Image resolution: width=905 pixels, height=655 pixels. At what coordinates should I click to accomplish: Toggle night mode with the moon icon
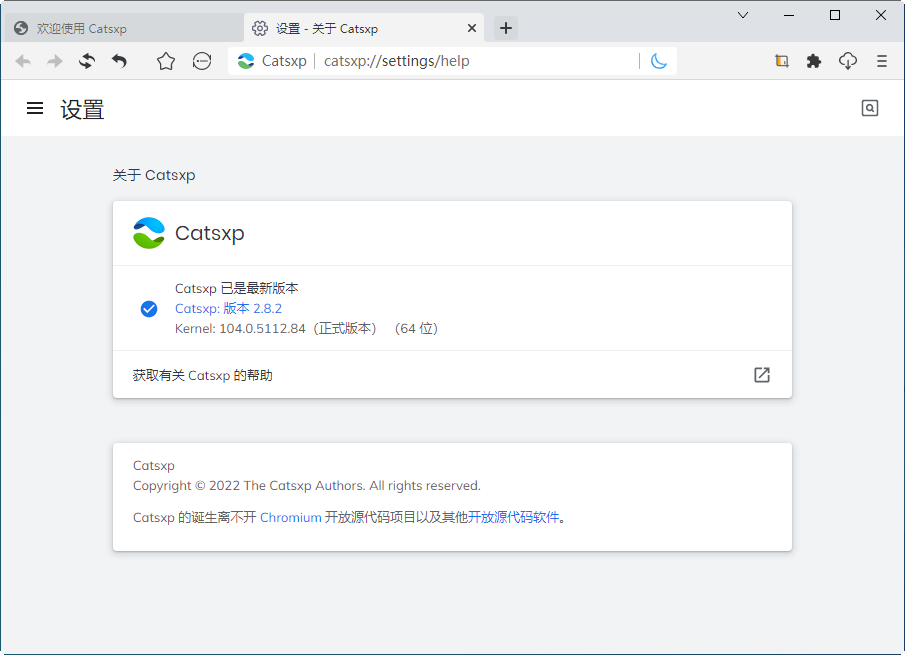coord(659,61)
